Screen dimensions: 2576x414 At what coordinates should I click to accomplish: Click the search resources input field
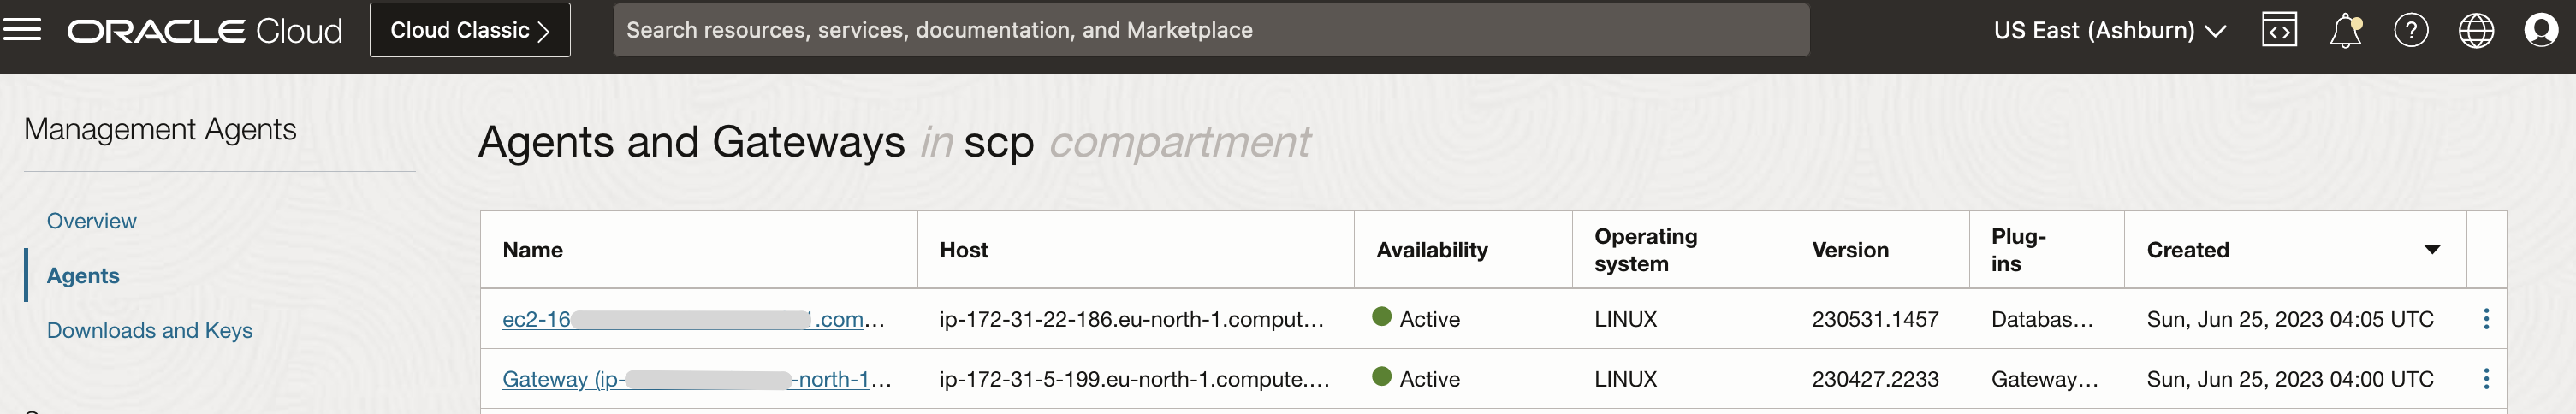pyautogui.click(x=1210, y=30)
